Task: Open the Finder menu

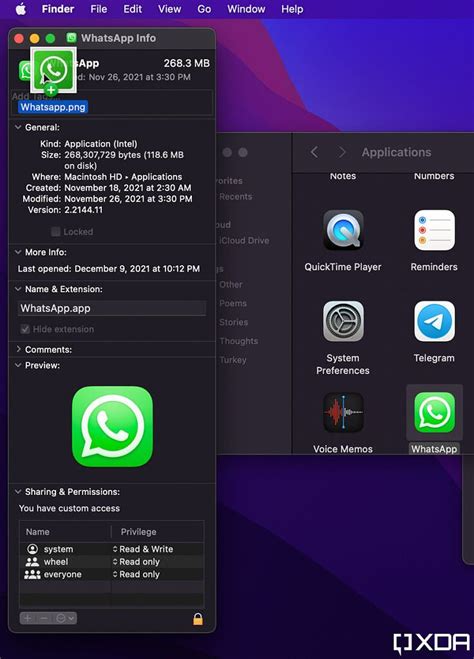Action: [x=58, y=9]
